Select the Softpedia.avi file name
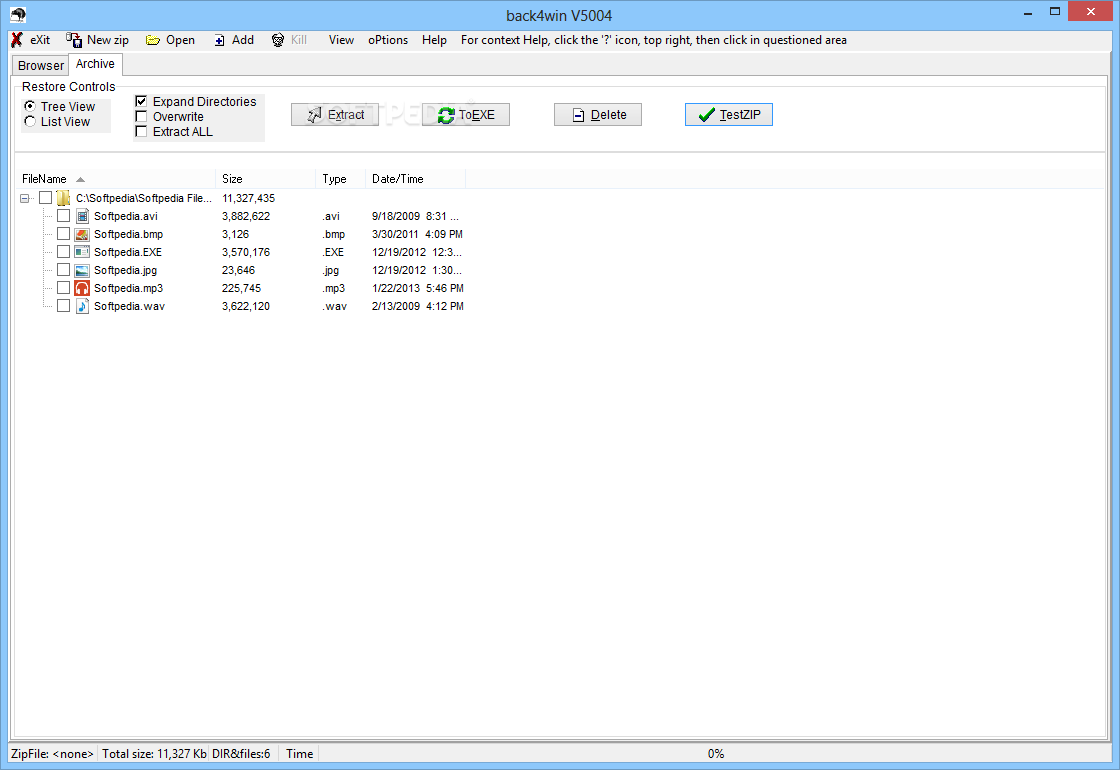Image resolution: width=1120 pixels, height=770 pixels. point(126,216)
